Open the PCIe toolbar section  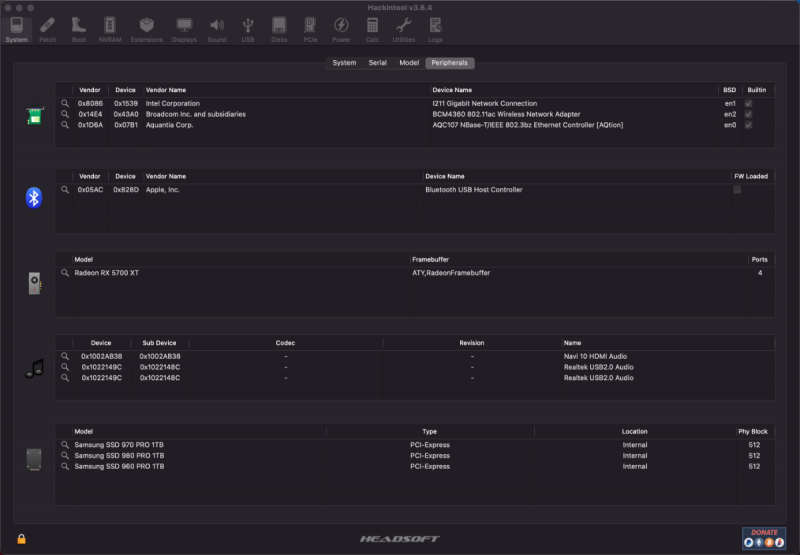pos(310,28)
